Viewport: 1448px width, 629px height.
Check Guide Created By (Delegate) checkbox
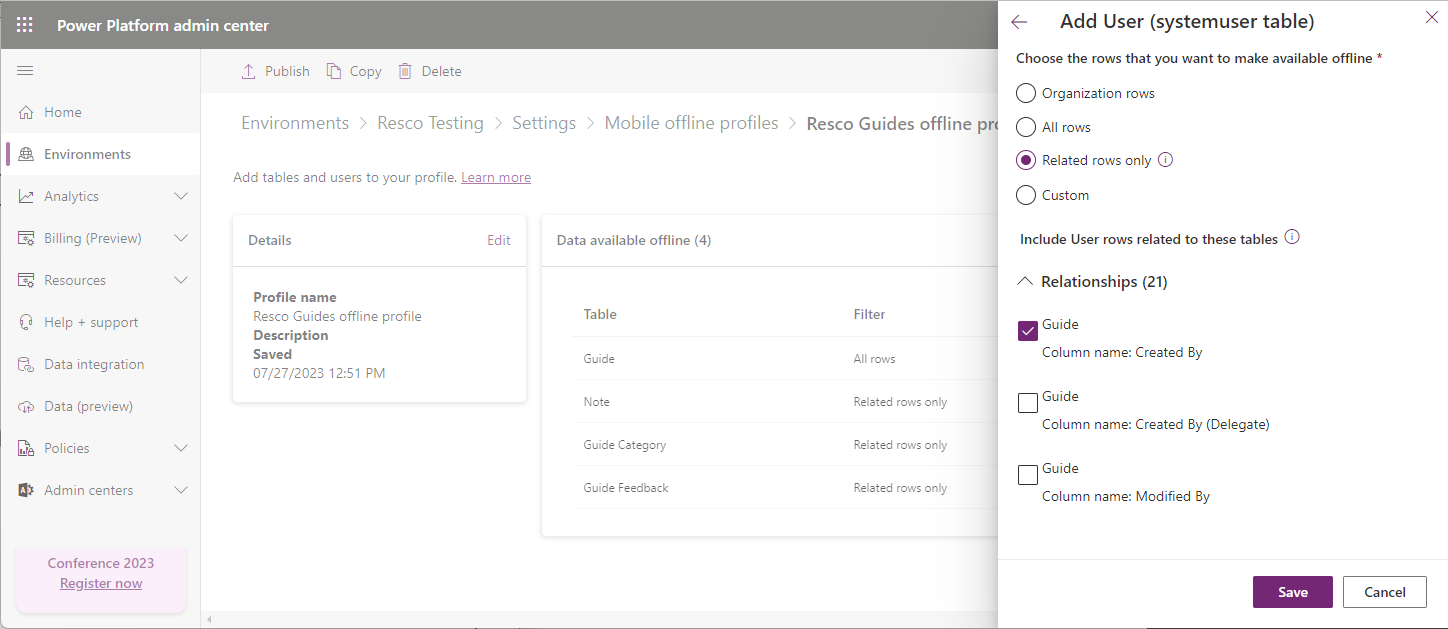(1027, 403)
